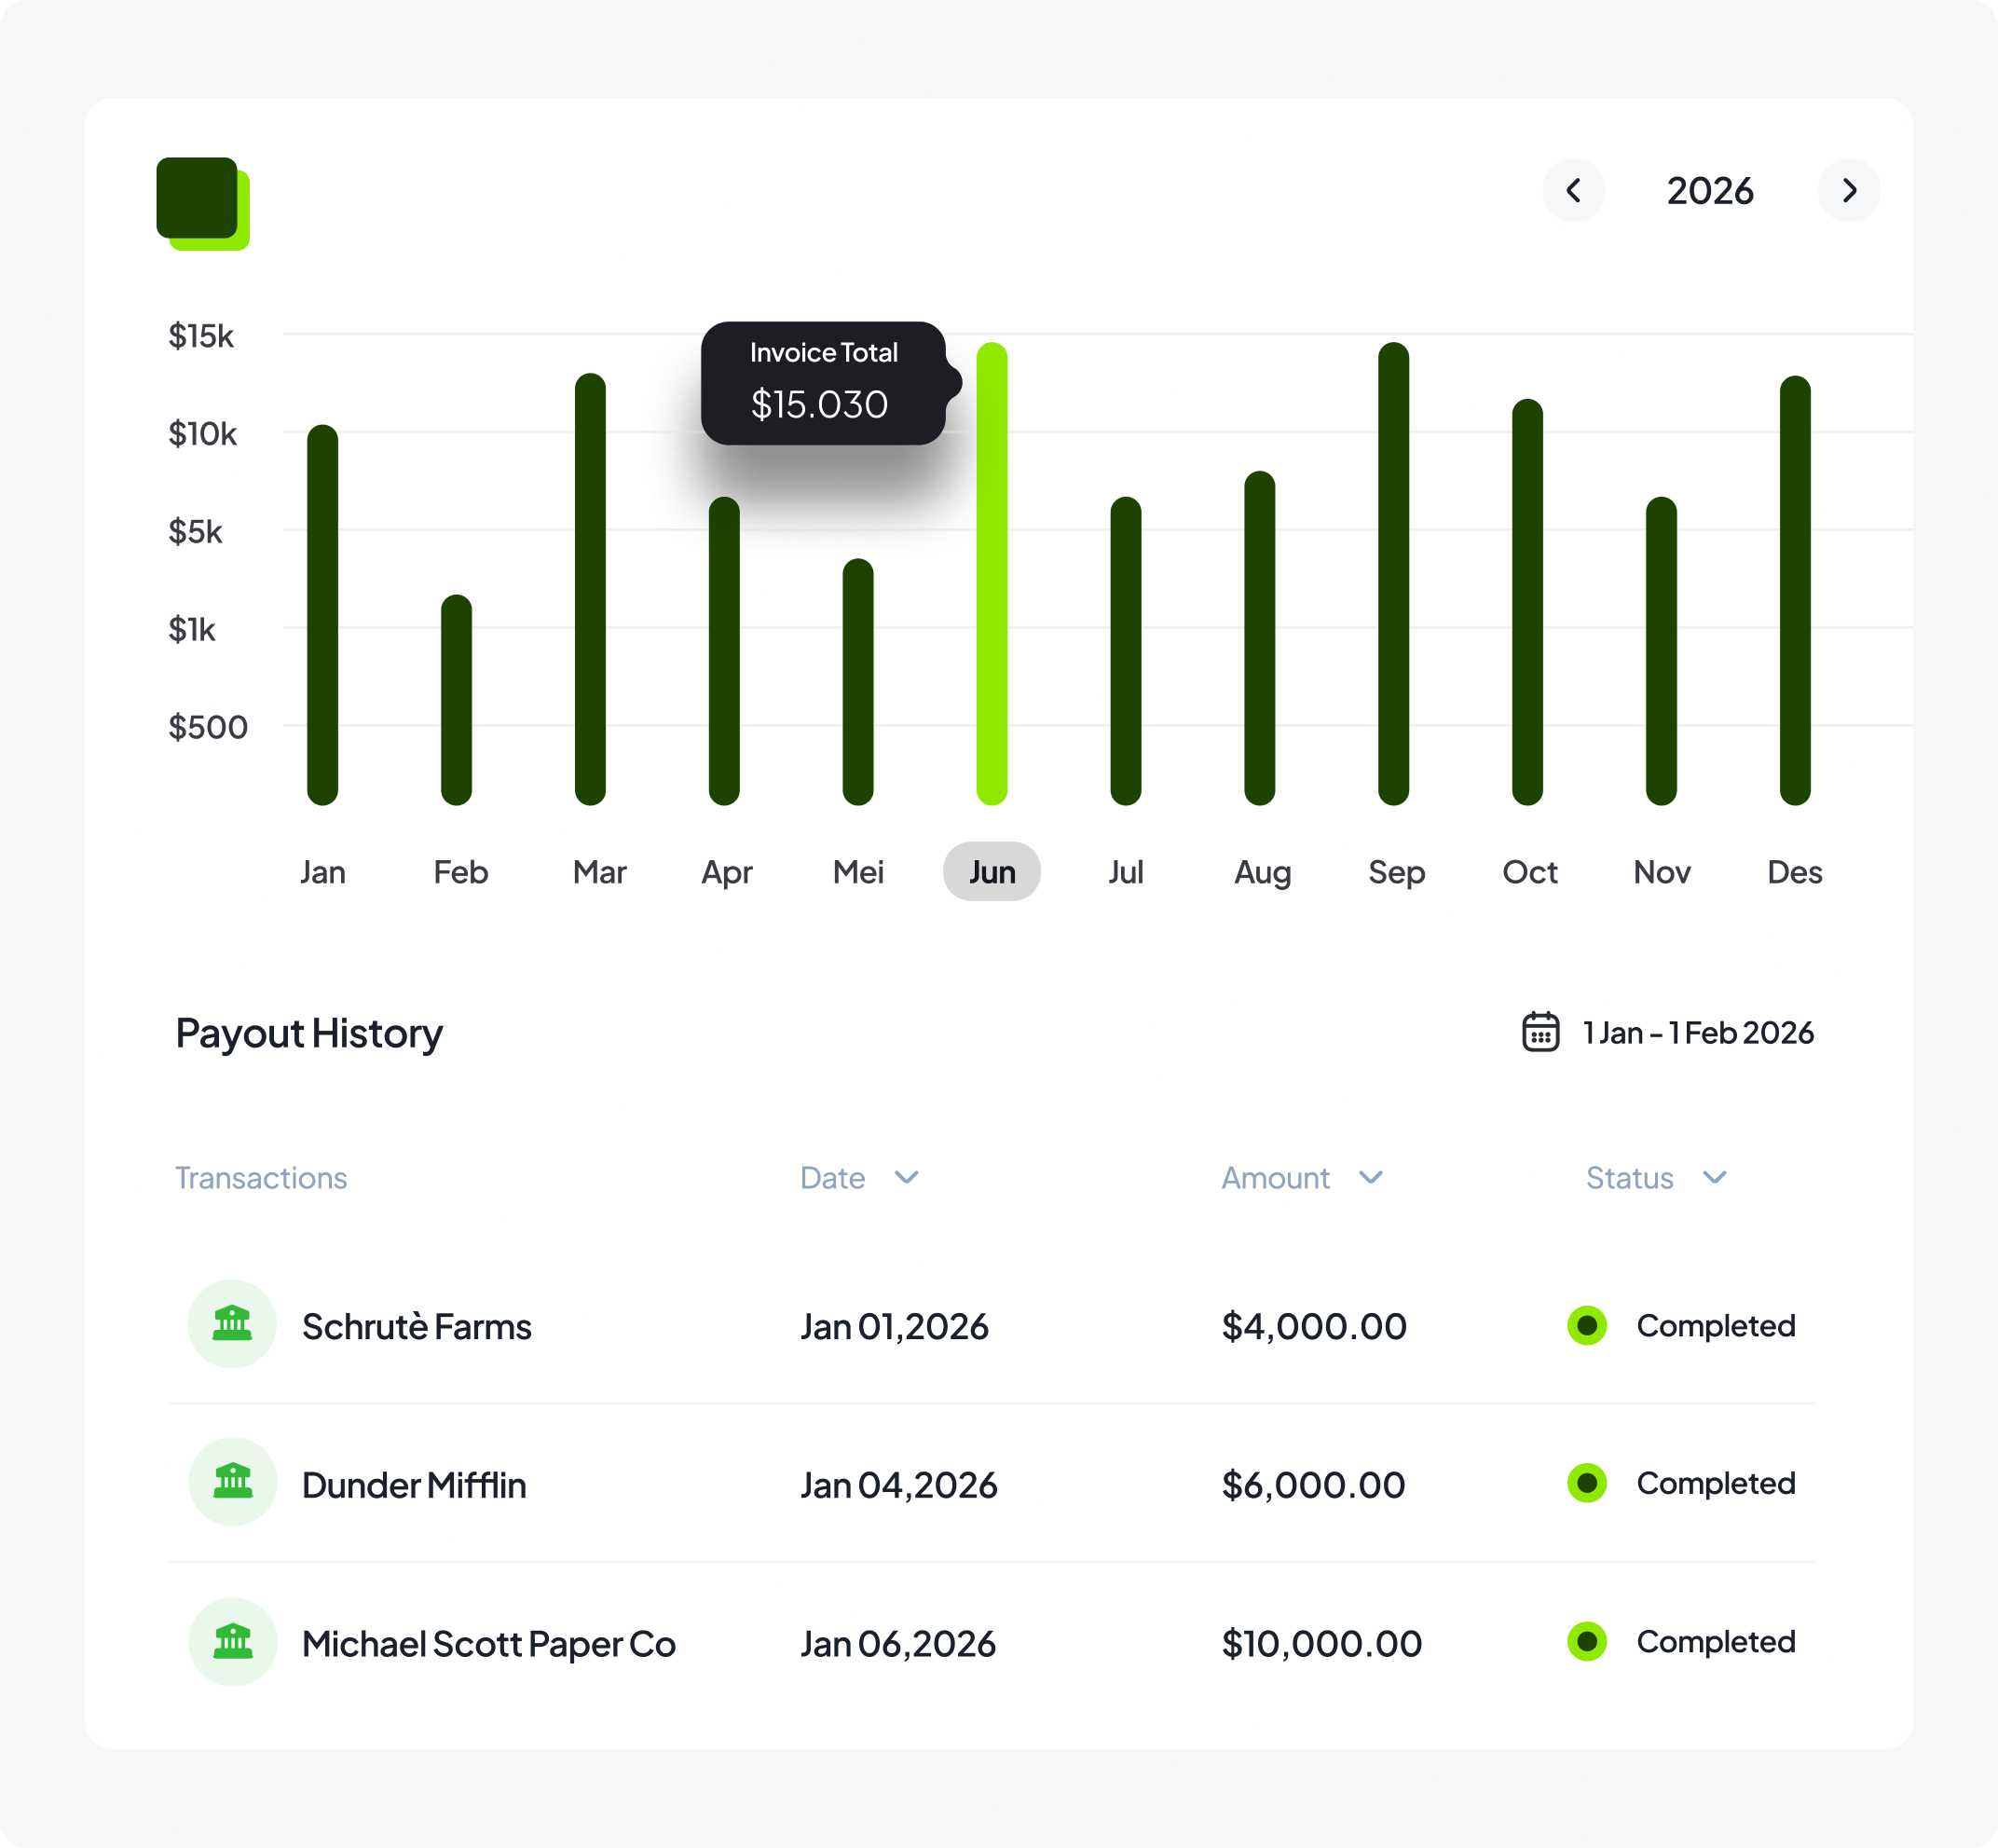Viewport: 1998px width, 1848px height.
Task: Click the Invoice Total $15.030 tooltip
Action: pos(822,383)
